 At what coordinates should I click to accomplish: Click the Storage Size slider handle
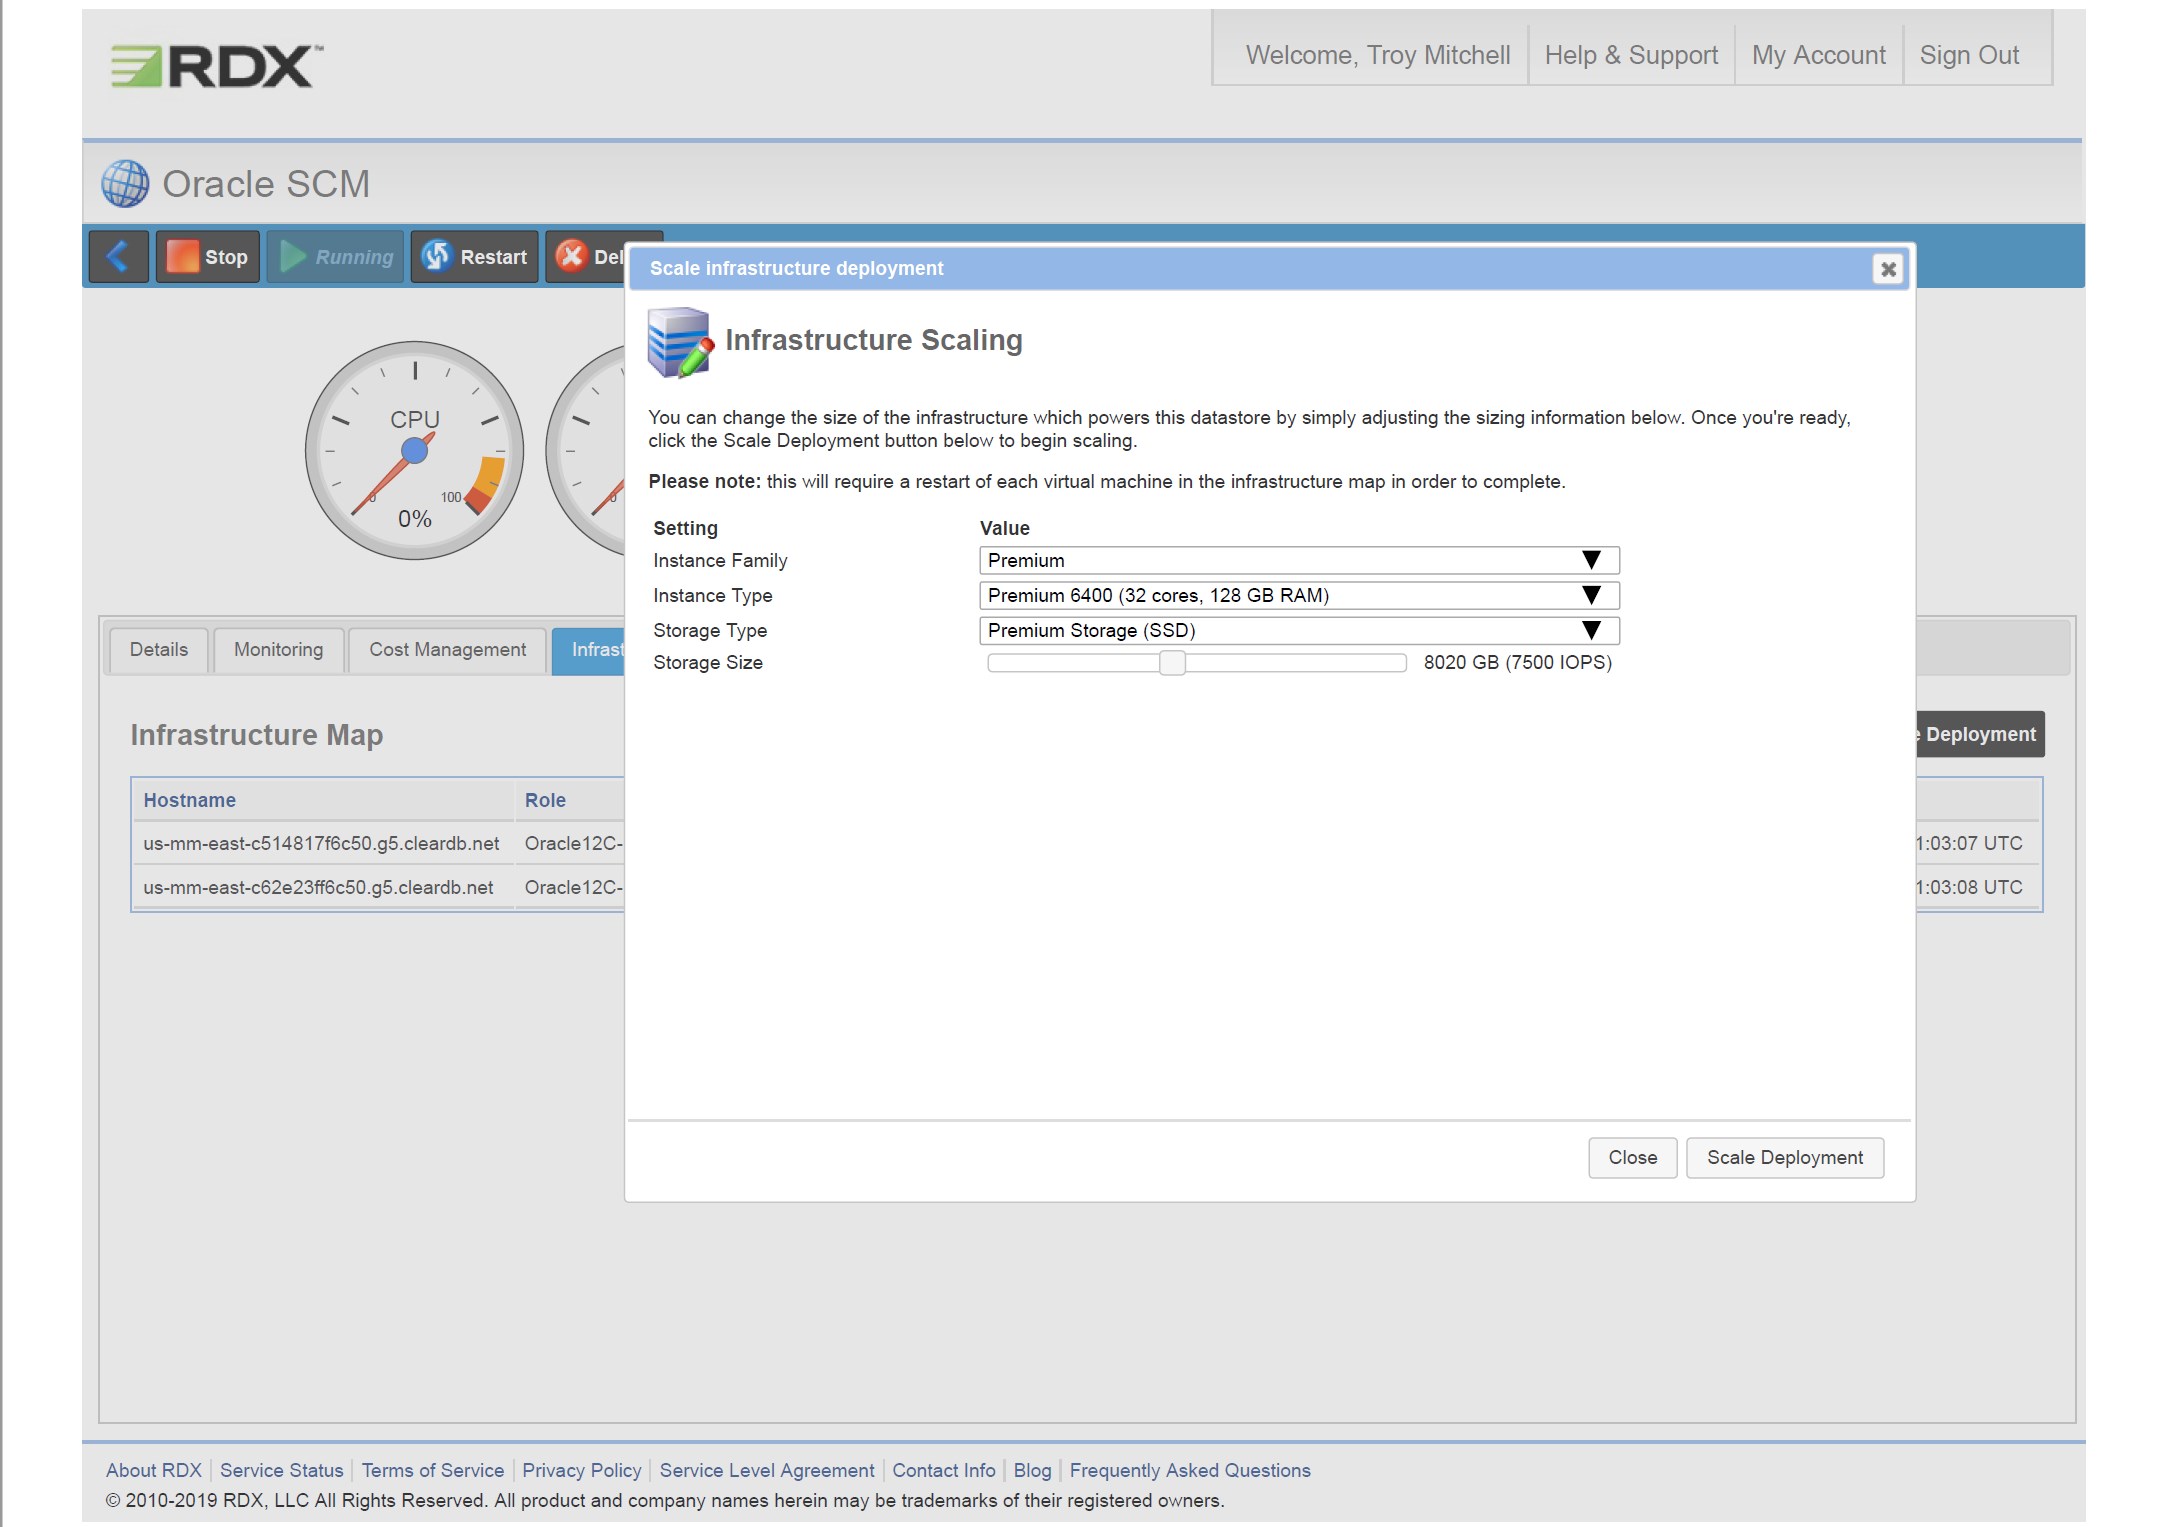coord(1172,663)
